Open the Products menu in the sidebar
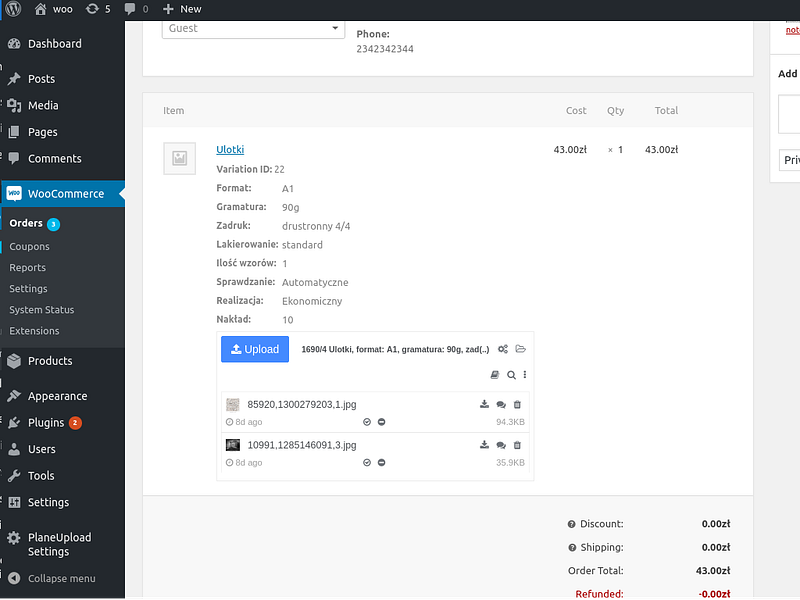The height and width of the screenshot is (600, 800). [x=50, y=361]
